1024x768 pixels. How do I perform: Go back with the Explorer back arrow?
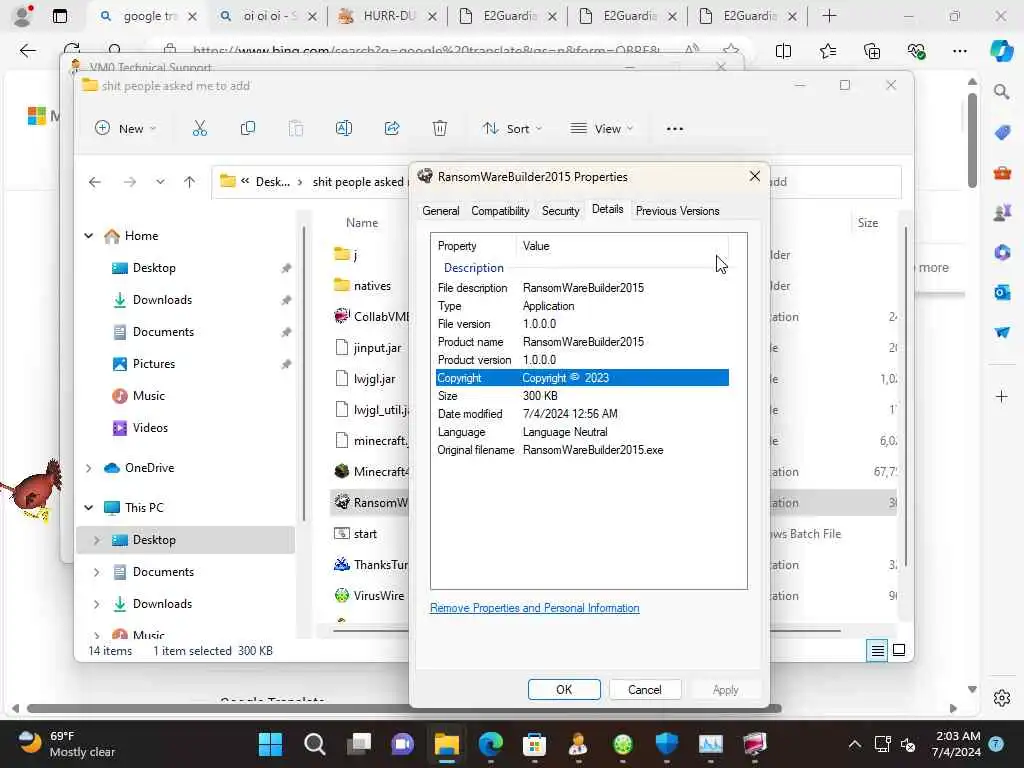95,182
